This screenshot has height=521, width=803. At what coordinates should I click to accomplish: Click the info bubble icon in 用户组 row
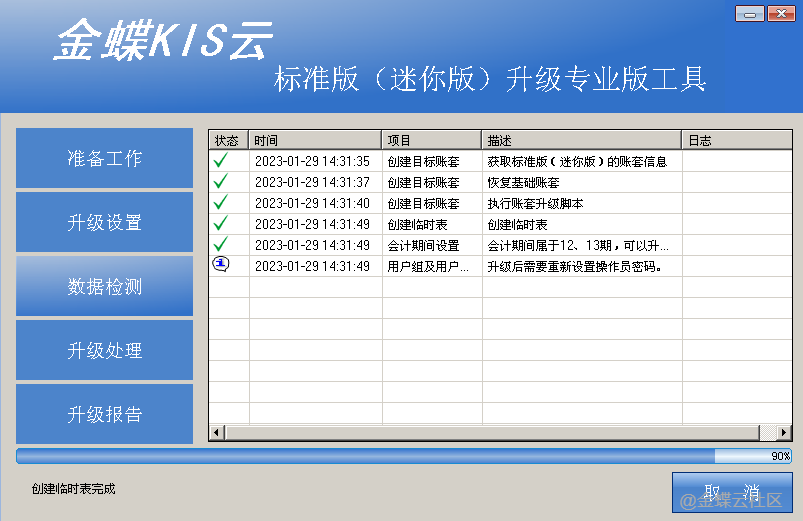[x=221, y=265]
